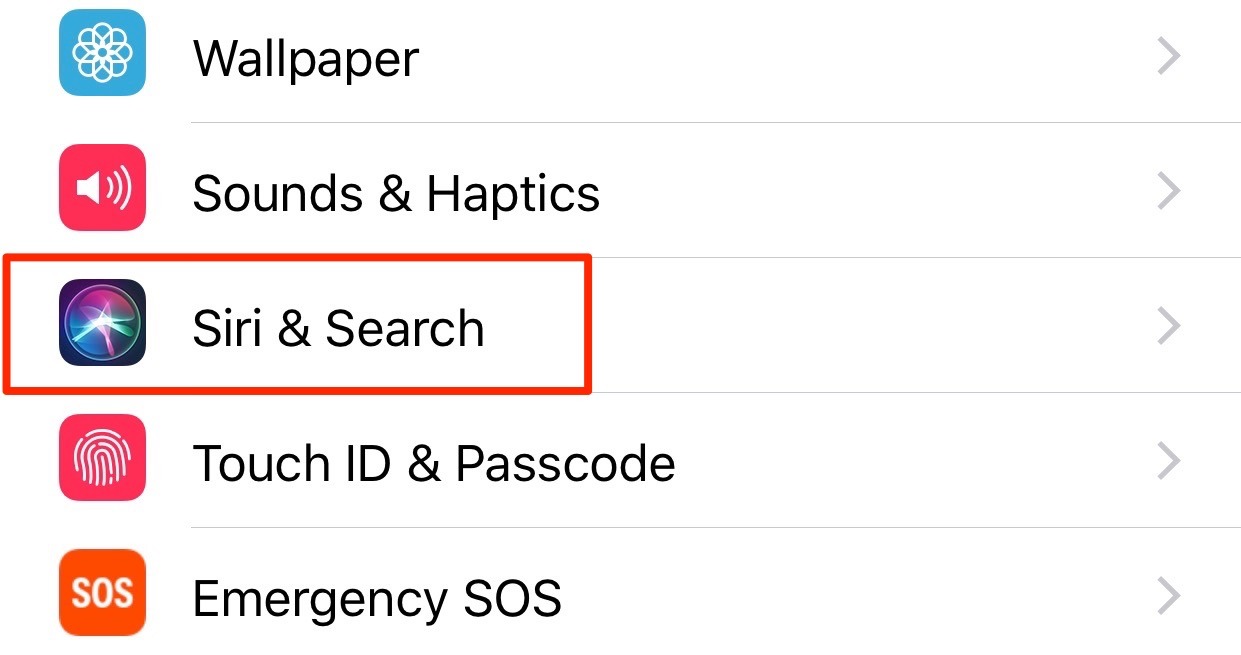Select the Emergency SOS text label
Viewport: 1241px width, 655px height.
[x=377, y=599]
